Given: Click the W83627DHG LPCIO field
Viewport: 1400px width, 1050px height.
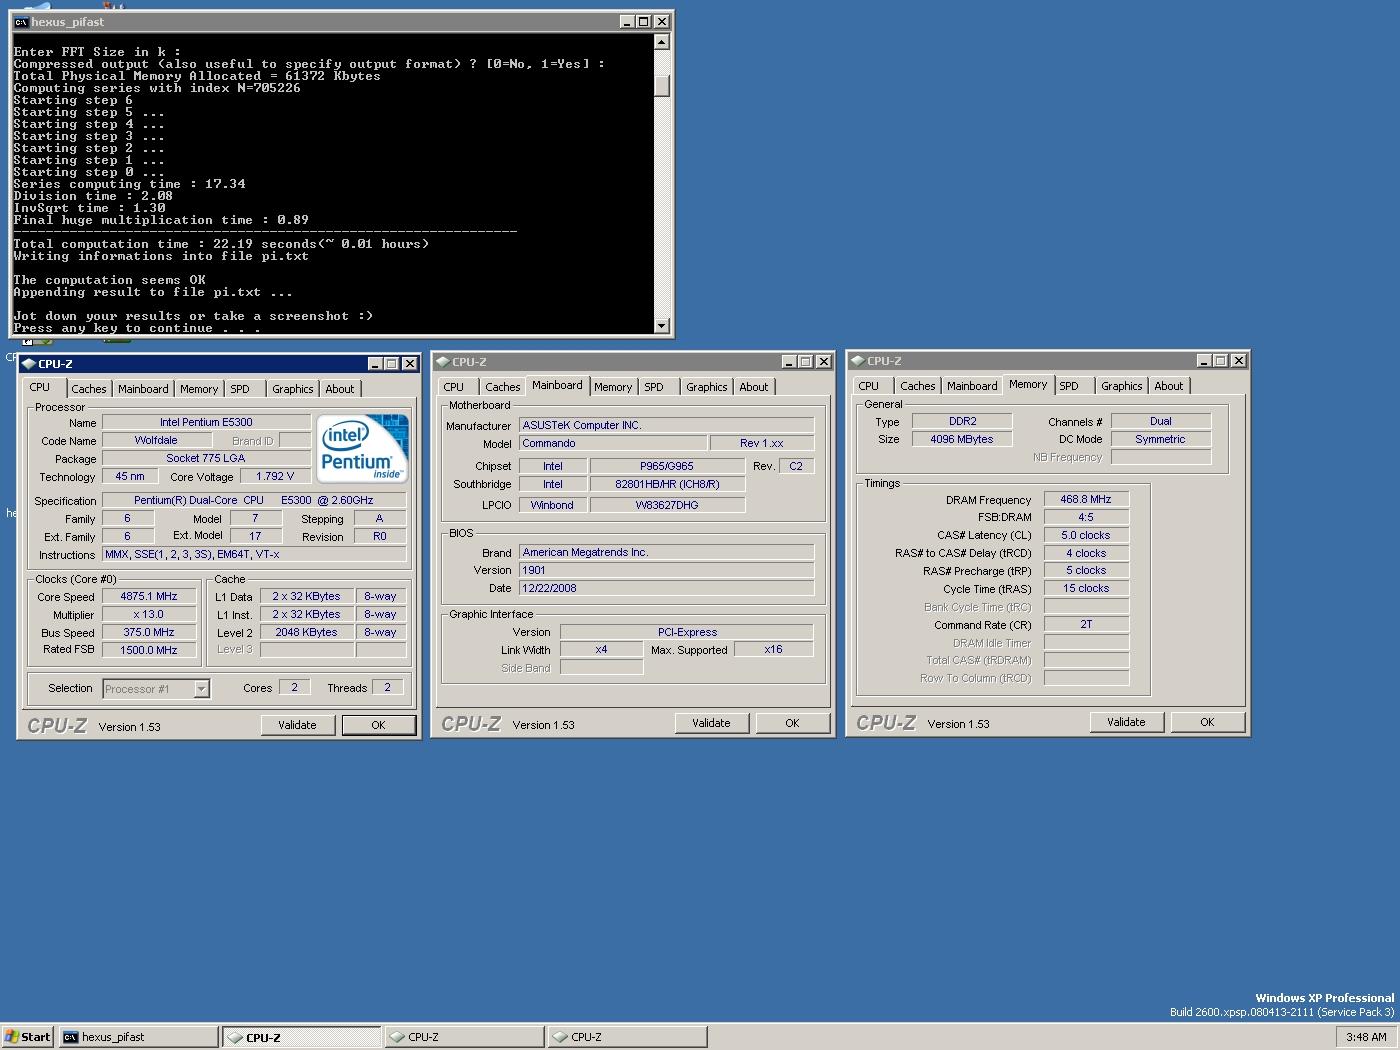Looking at the screenshot, I should pyautogui.click(x=667, y=505).
